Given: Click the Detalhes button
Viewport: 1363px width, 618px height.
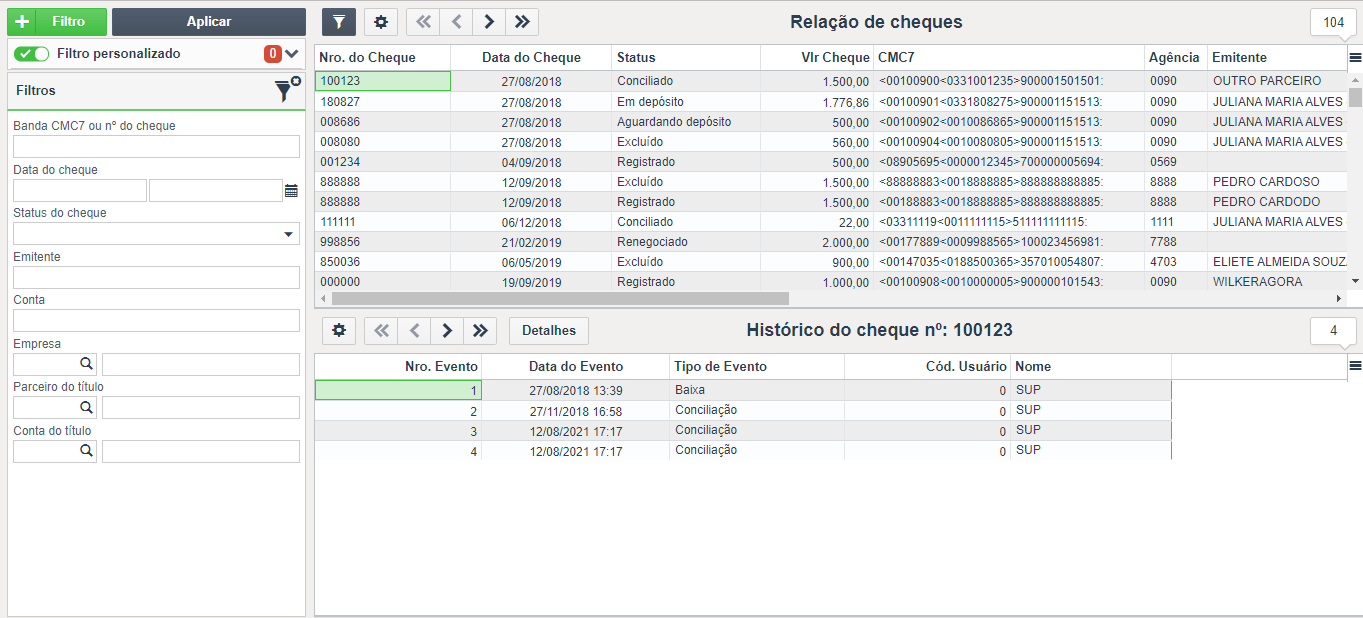Looking at the screenshot, I should click(x=549, y=330).
